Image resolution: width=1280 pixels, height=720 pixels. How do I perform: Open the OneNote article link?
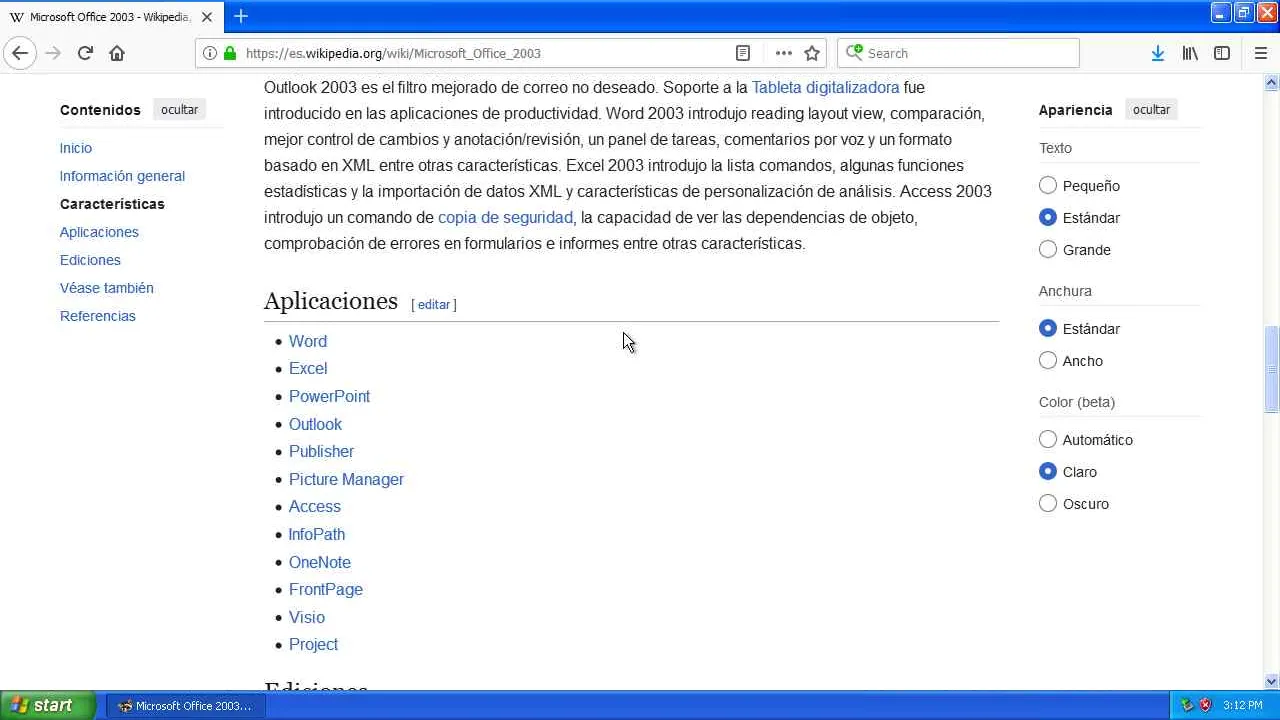[x=320, y=562]
